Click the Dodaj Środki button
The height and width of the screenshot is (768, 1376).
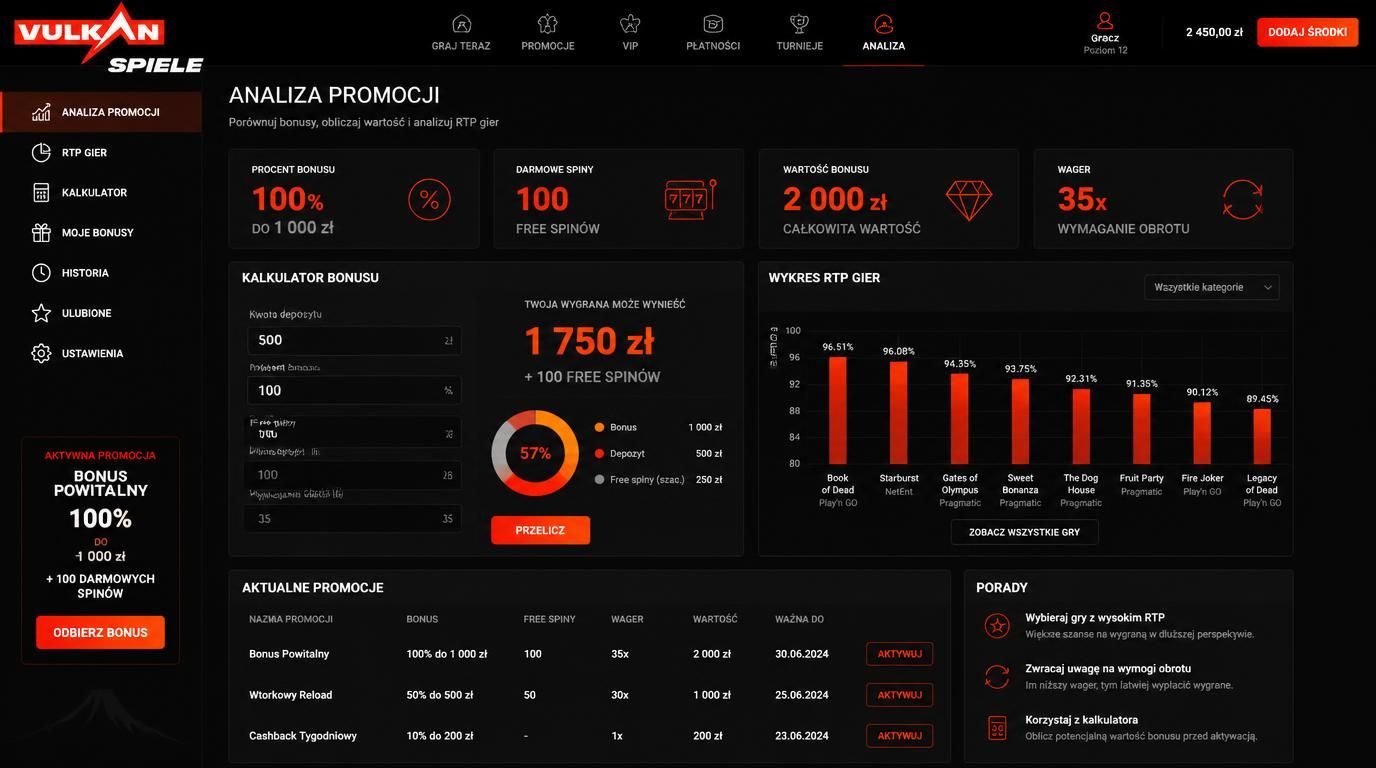1308,32
